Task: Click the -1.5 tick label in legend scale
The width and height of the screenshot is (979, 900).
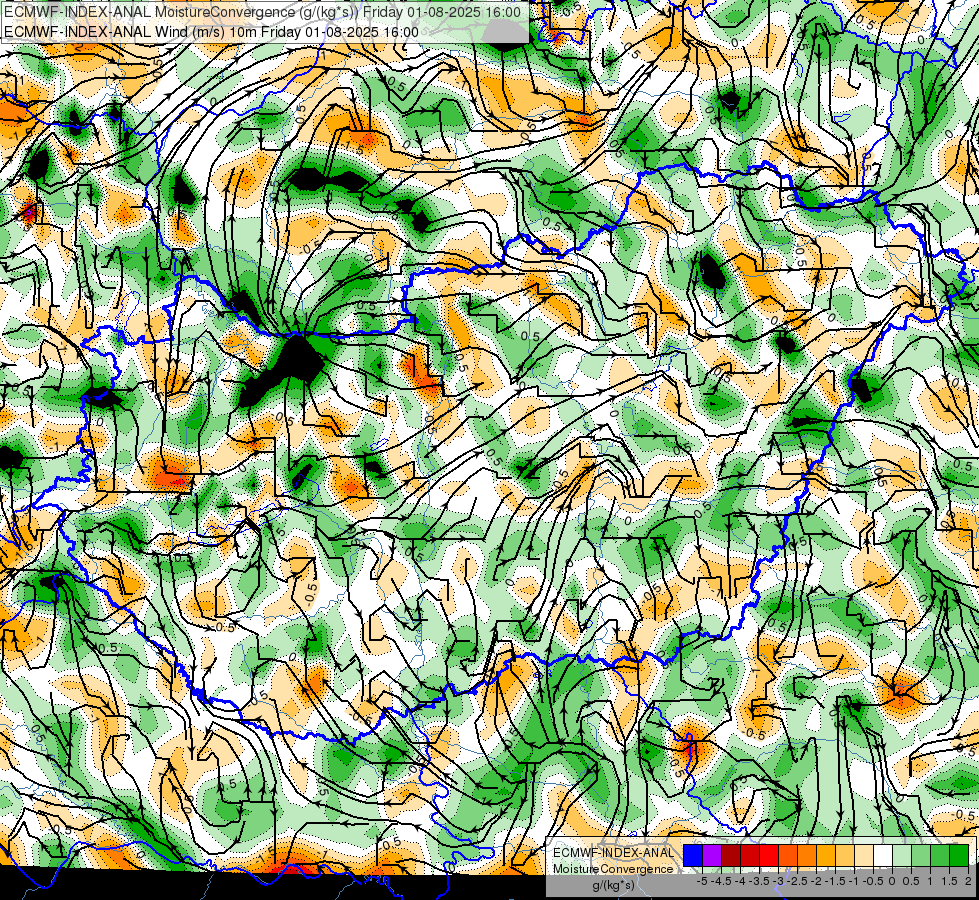Action: click(835, 881)
